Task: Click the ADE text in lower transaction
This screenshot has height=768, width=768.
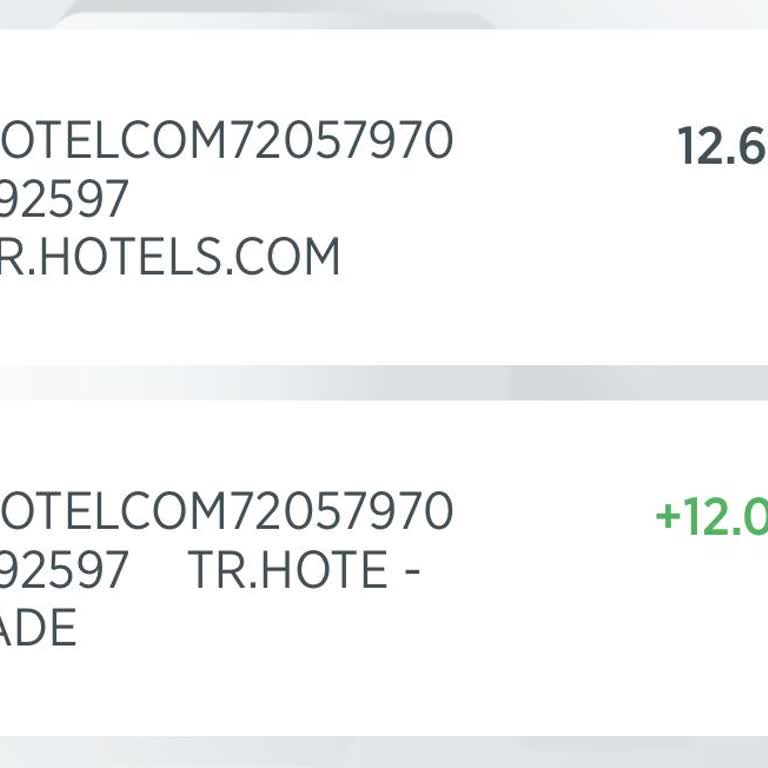Action: coord(38,628)
